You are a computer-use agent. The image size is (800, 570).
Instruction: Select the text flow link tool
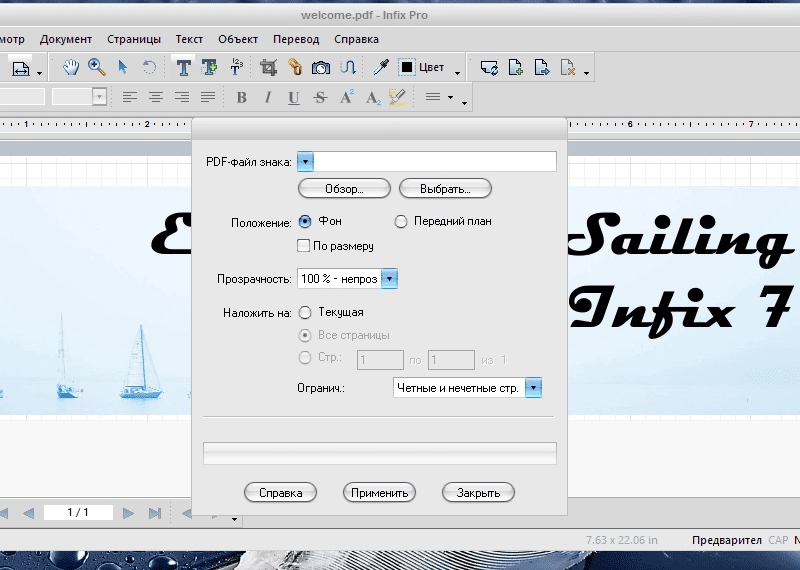pos(347,67)
